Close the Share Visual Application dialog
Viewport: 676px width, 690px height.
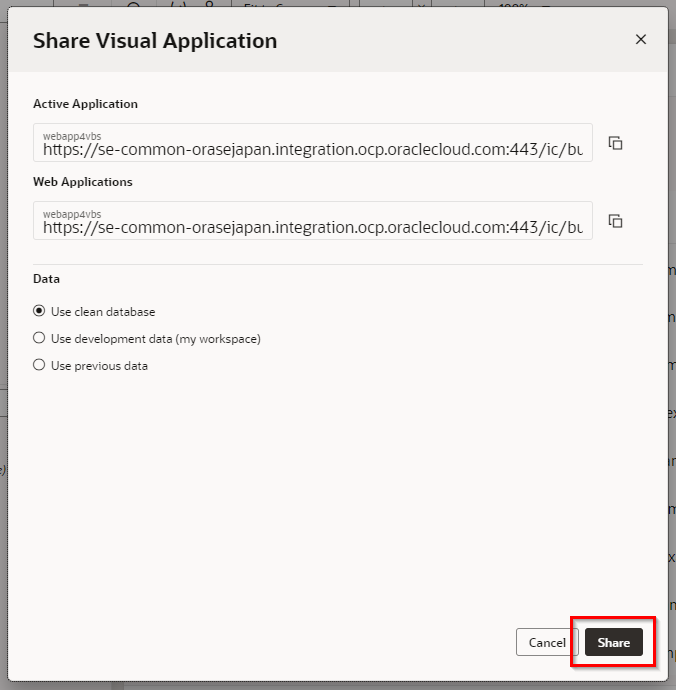pyautogui.click(x=641, y=40)
